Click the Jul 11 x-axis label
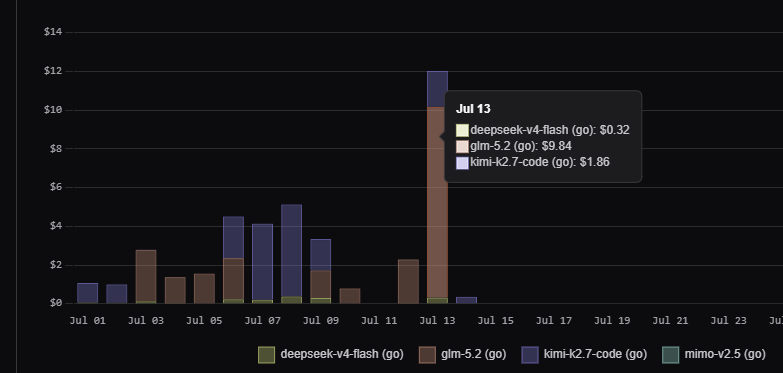 tap(379, 321)
